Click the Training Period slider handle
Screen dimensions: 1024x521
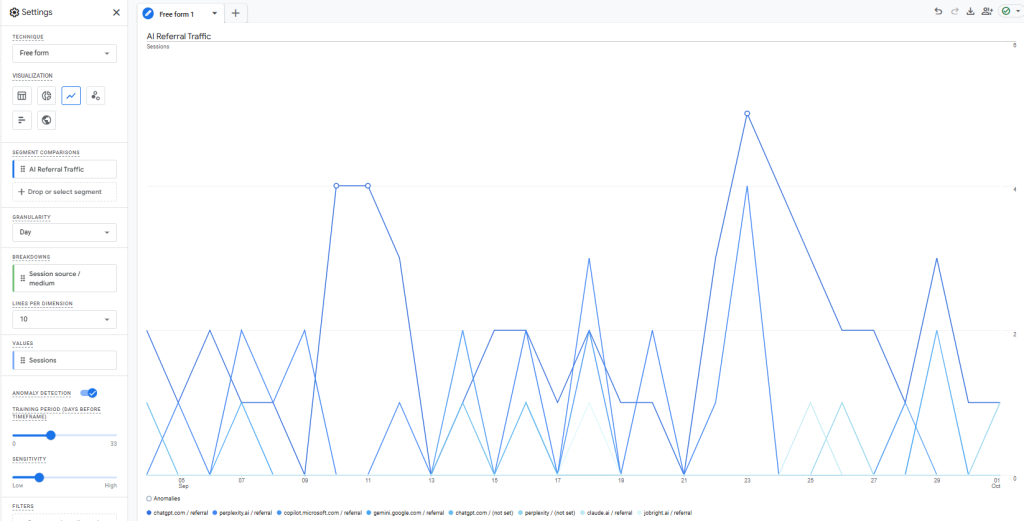51,435
